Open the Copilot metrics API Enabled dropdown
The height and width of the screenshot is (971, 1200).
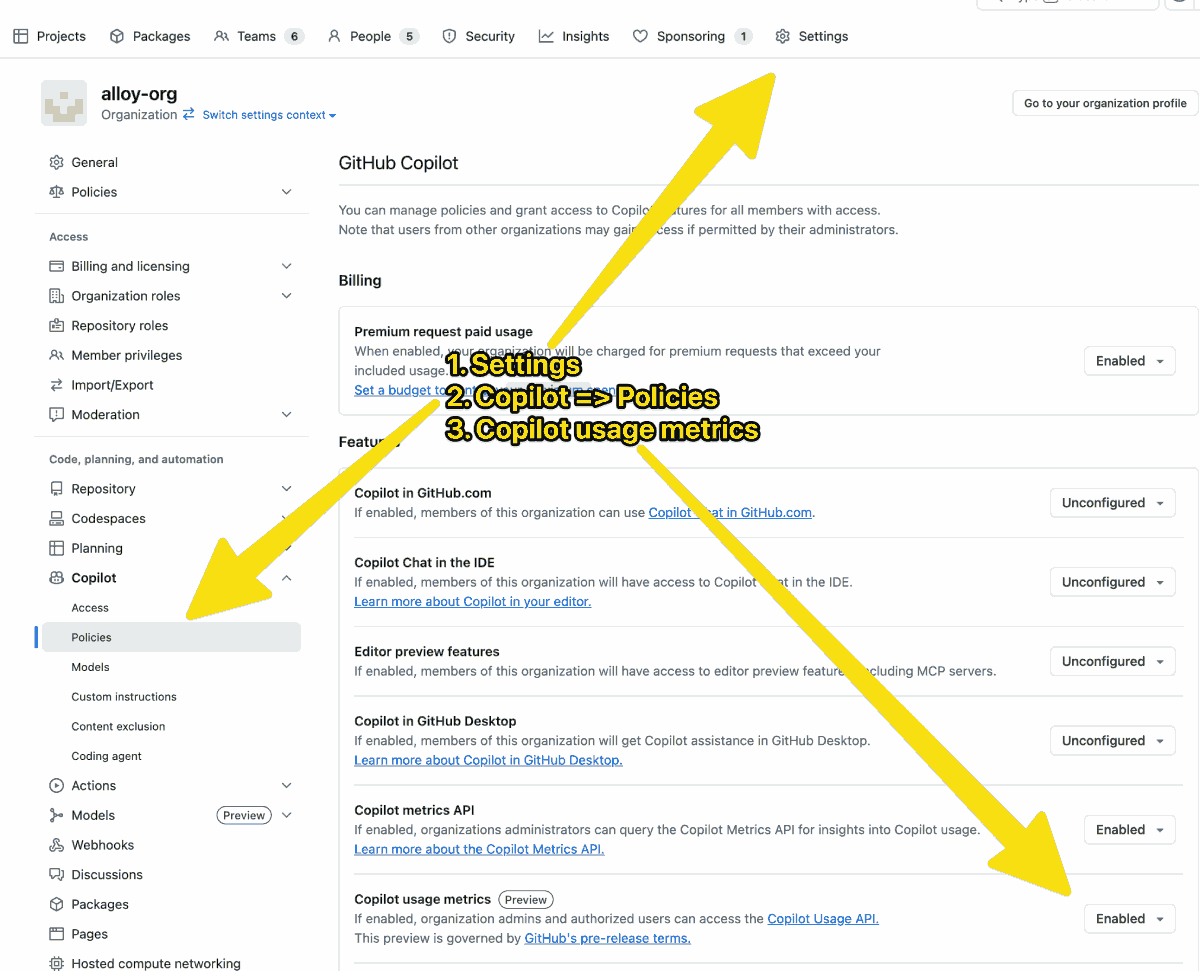(1129, 830)
